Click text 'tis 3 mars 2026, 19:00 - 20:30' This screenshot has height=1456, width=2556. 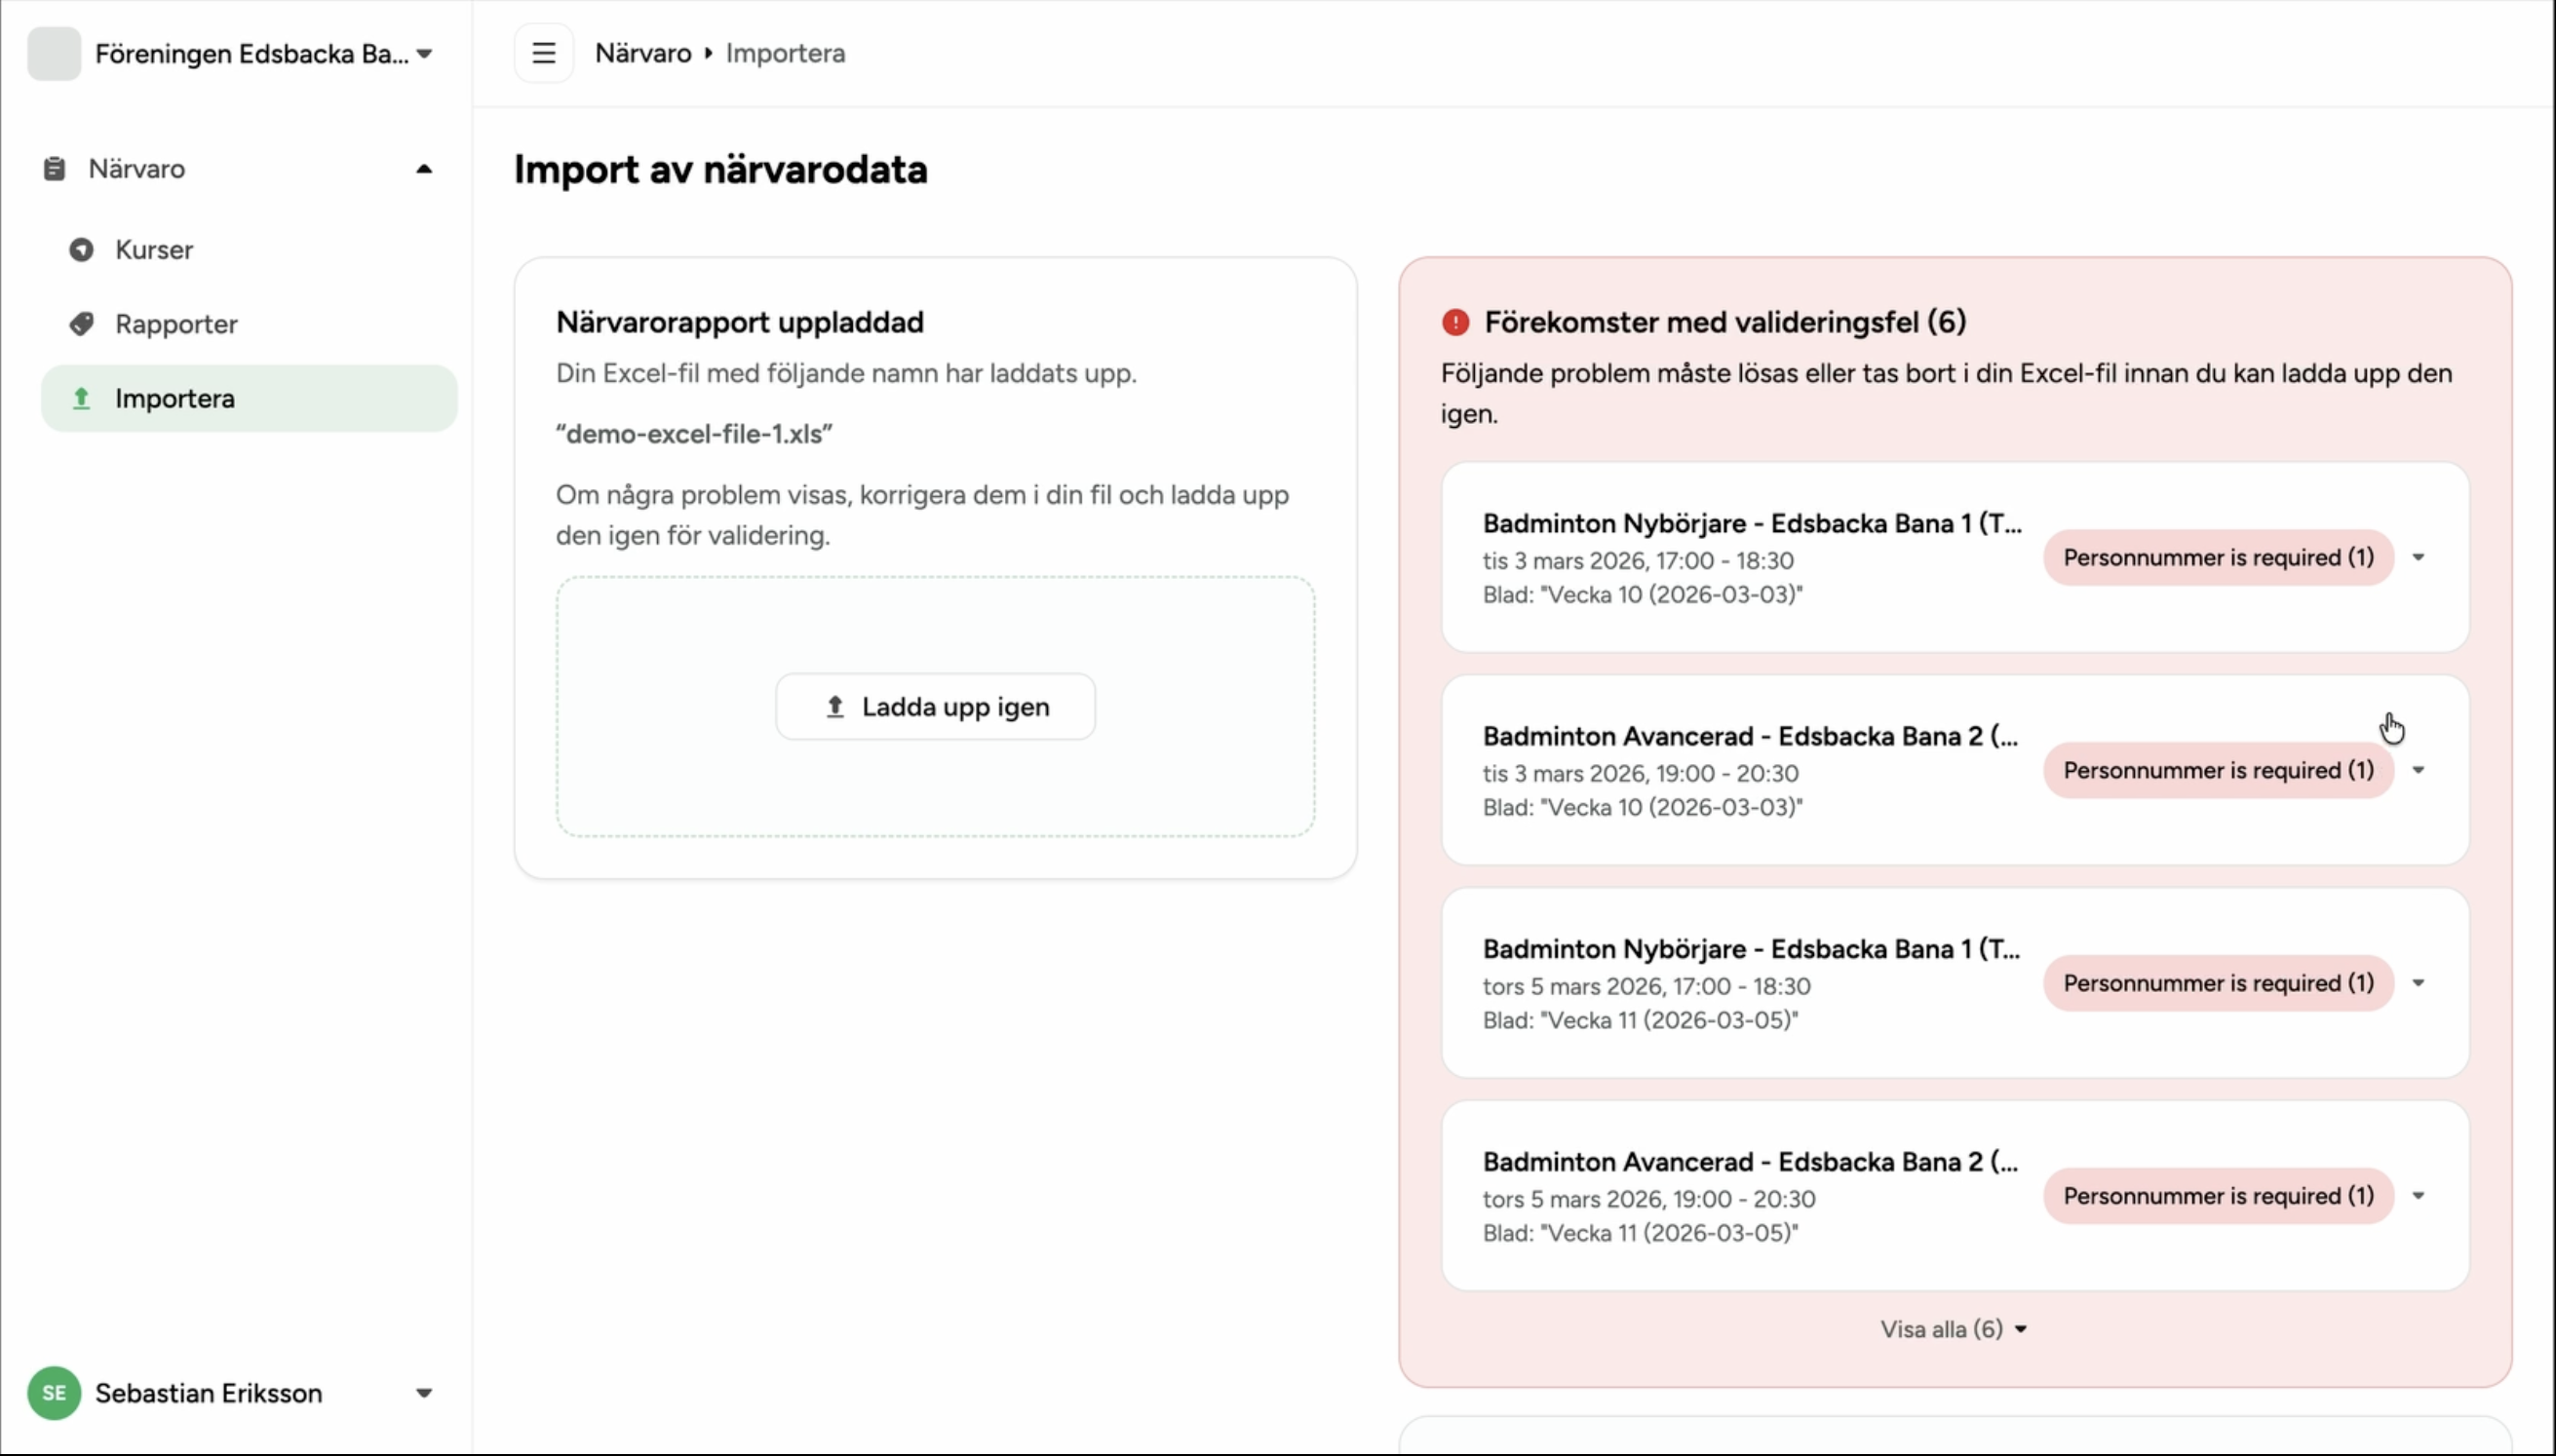pos(1640,774)
